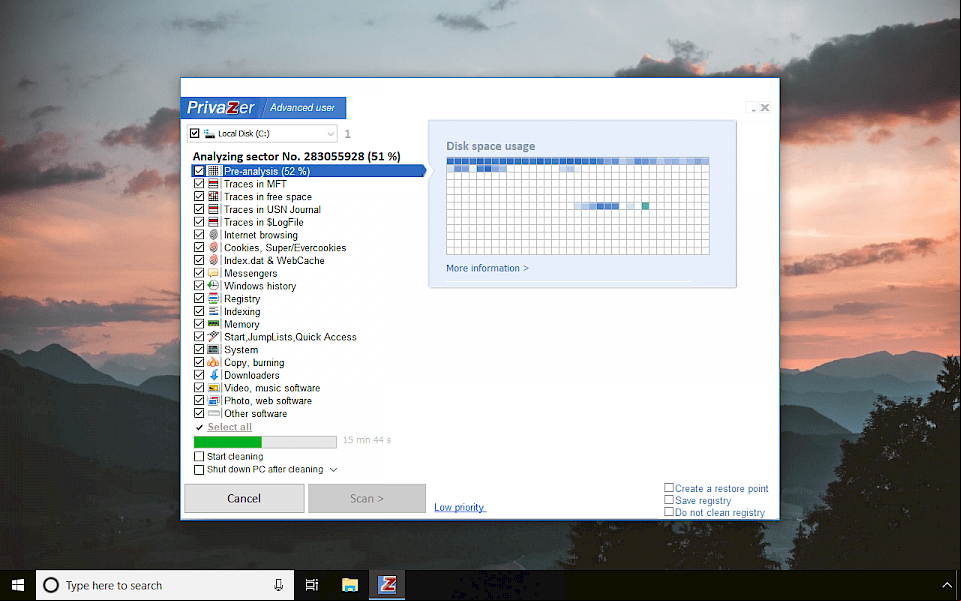Screen dimensions: 961x601
Task: Click the Windows history clock icon
Action: [x=213, y=285]
